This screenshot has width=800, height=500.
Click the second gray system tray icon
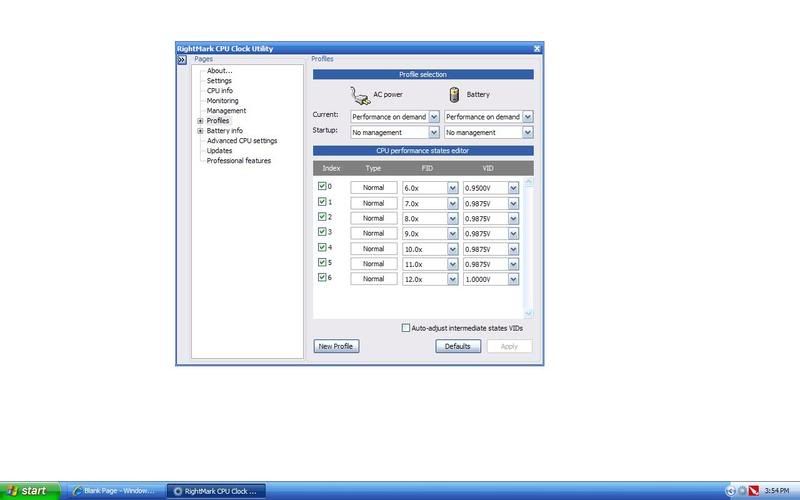pyautogui.click(x=742, y=491)
